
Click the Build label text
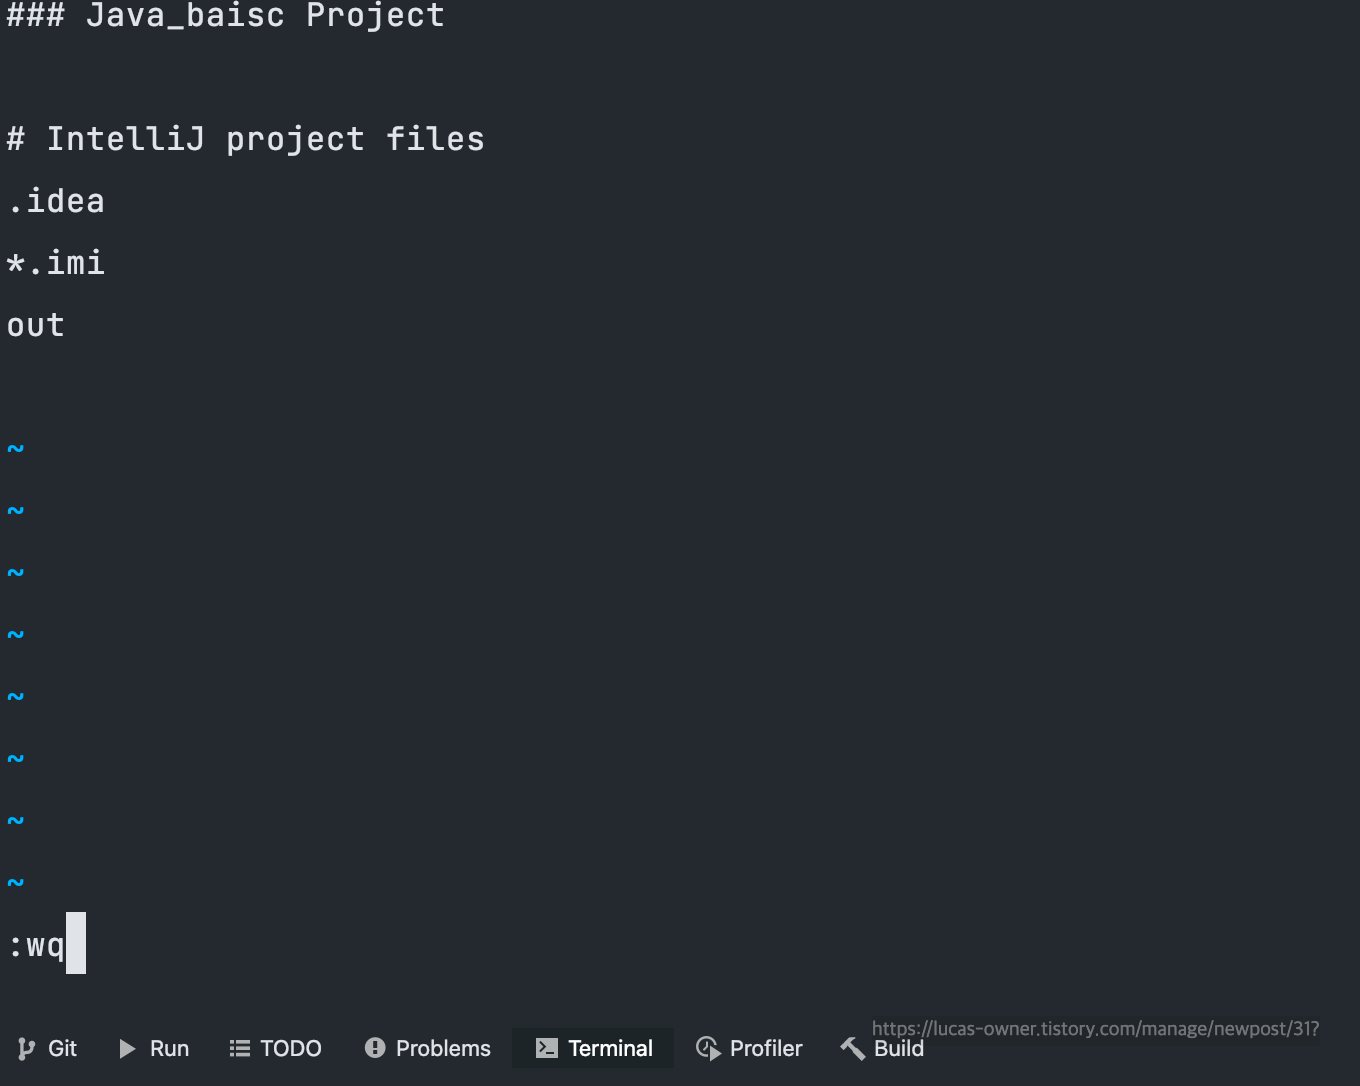click(899, 1048)
